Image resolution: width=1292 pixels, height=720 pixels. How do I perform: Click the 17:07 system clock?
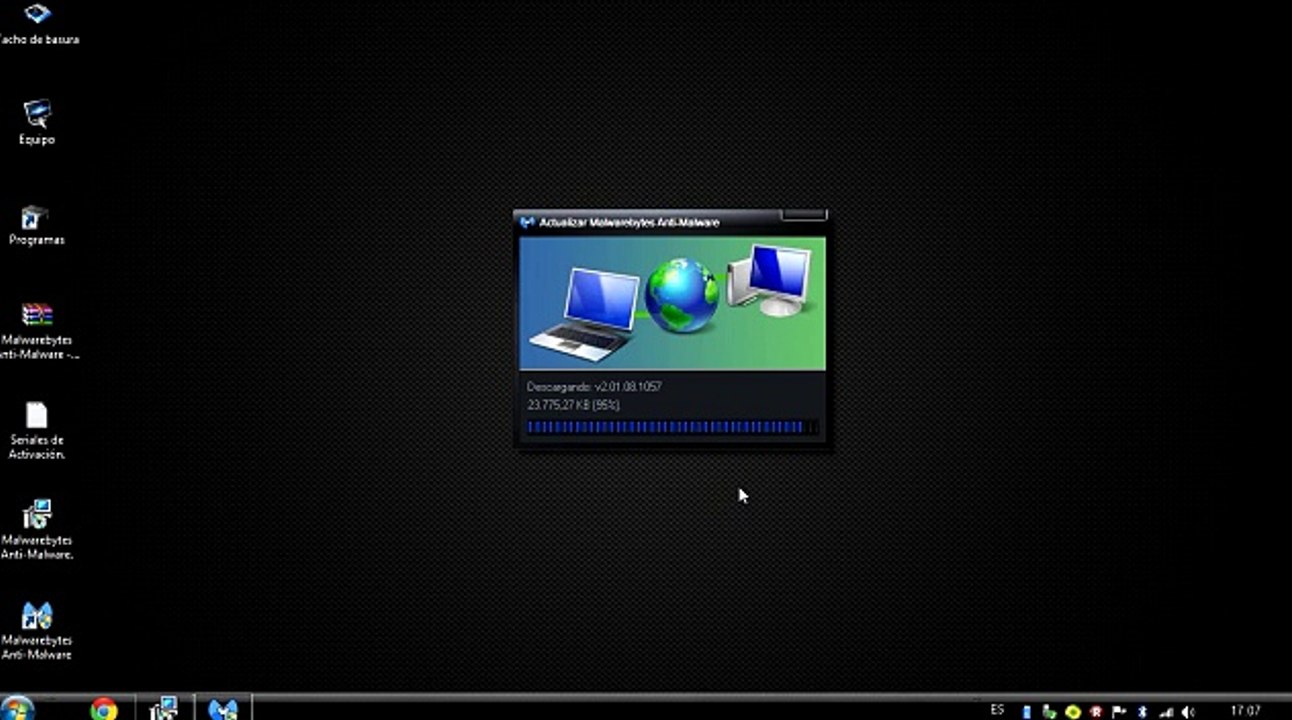1245,711
